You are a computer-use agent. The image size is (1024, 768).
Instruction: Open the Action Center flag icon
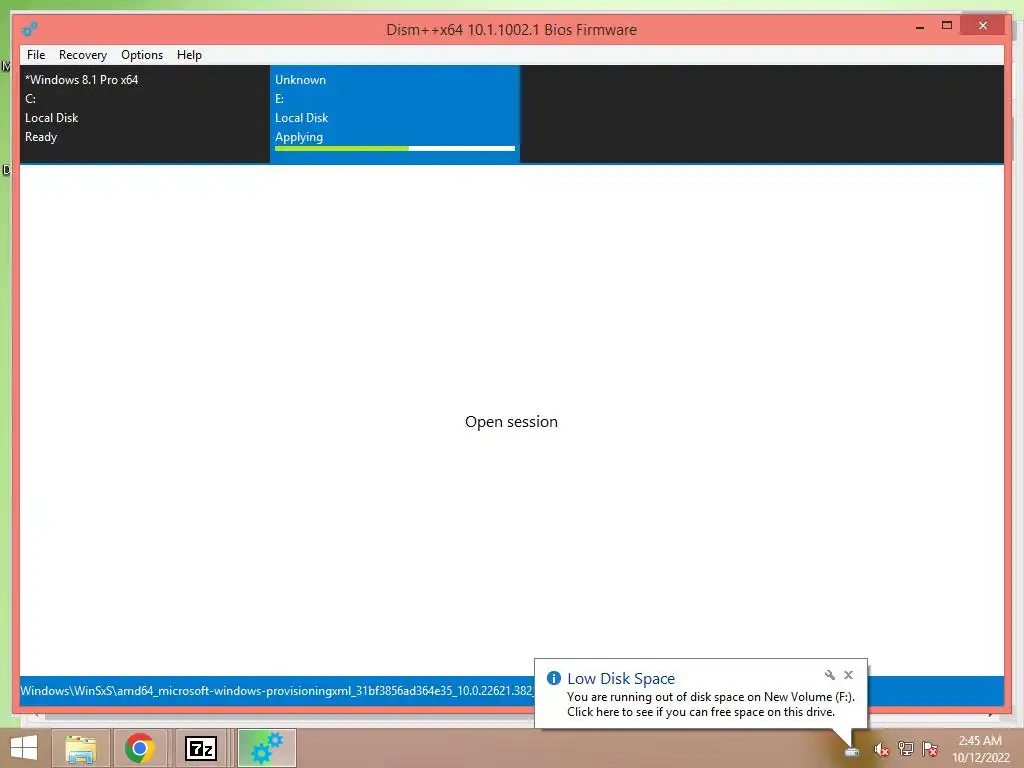click(x=930, y=748)
